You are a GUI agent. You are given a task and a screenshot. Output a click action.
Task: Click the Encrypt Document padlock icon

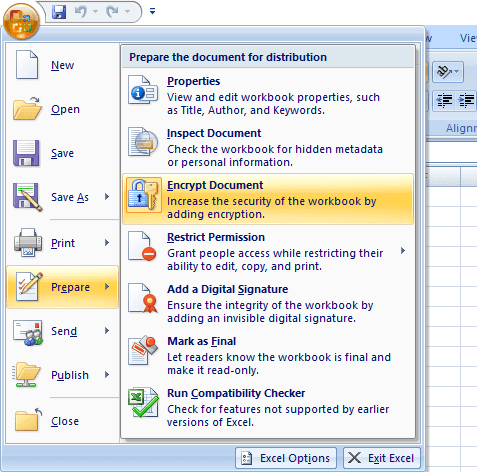click(143, 195)
